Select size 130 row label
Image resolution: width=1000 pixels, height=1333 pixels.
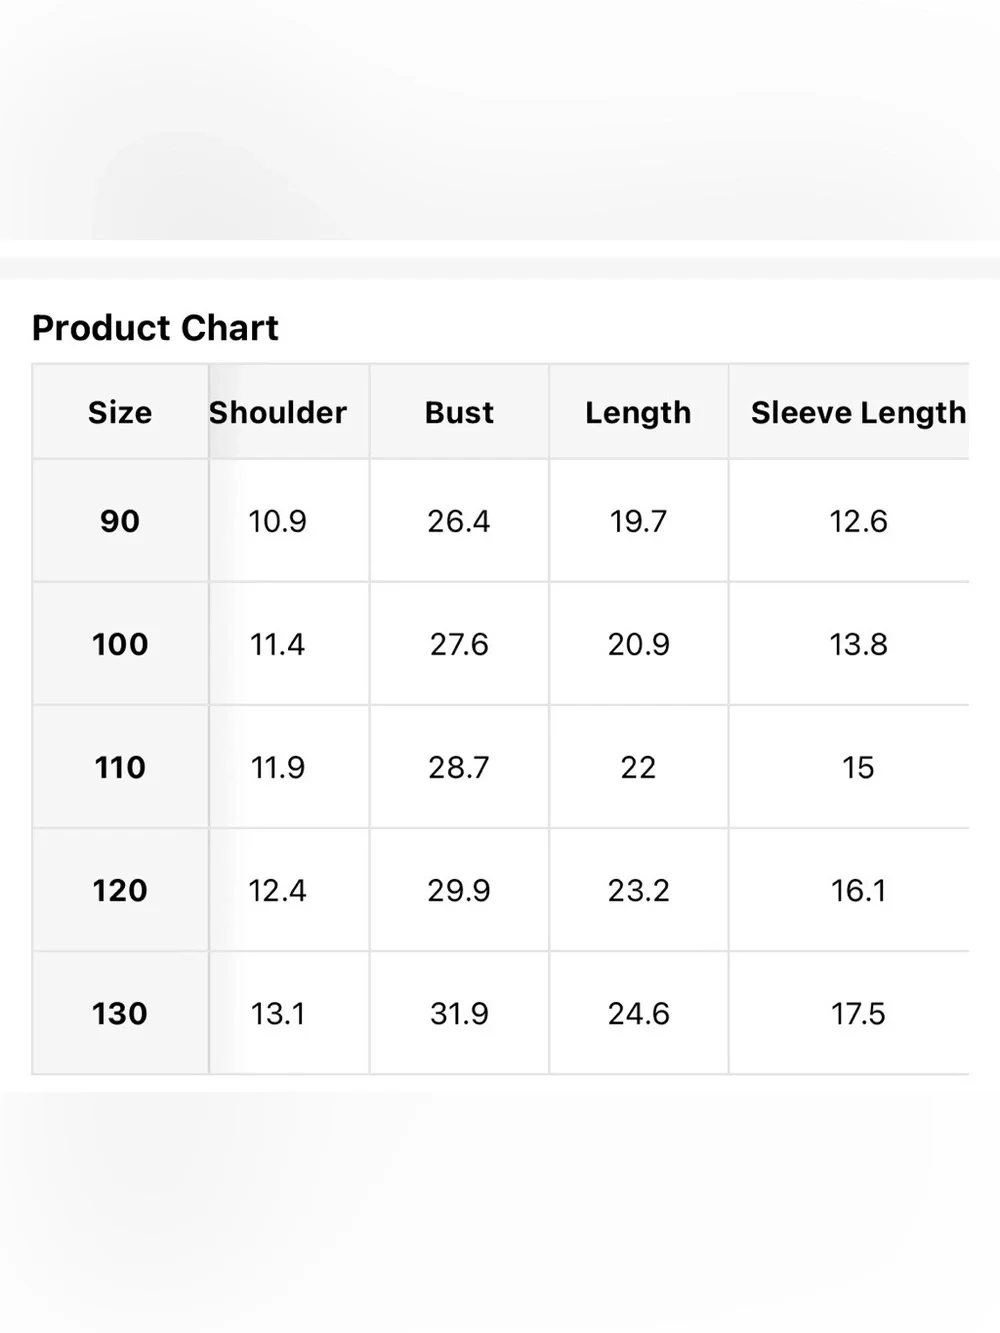coord(120,1013)
